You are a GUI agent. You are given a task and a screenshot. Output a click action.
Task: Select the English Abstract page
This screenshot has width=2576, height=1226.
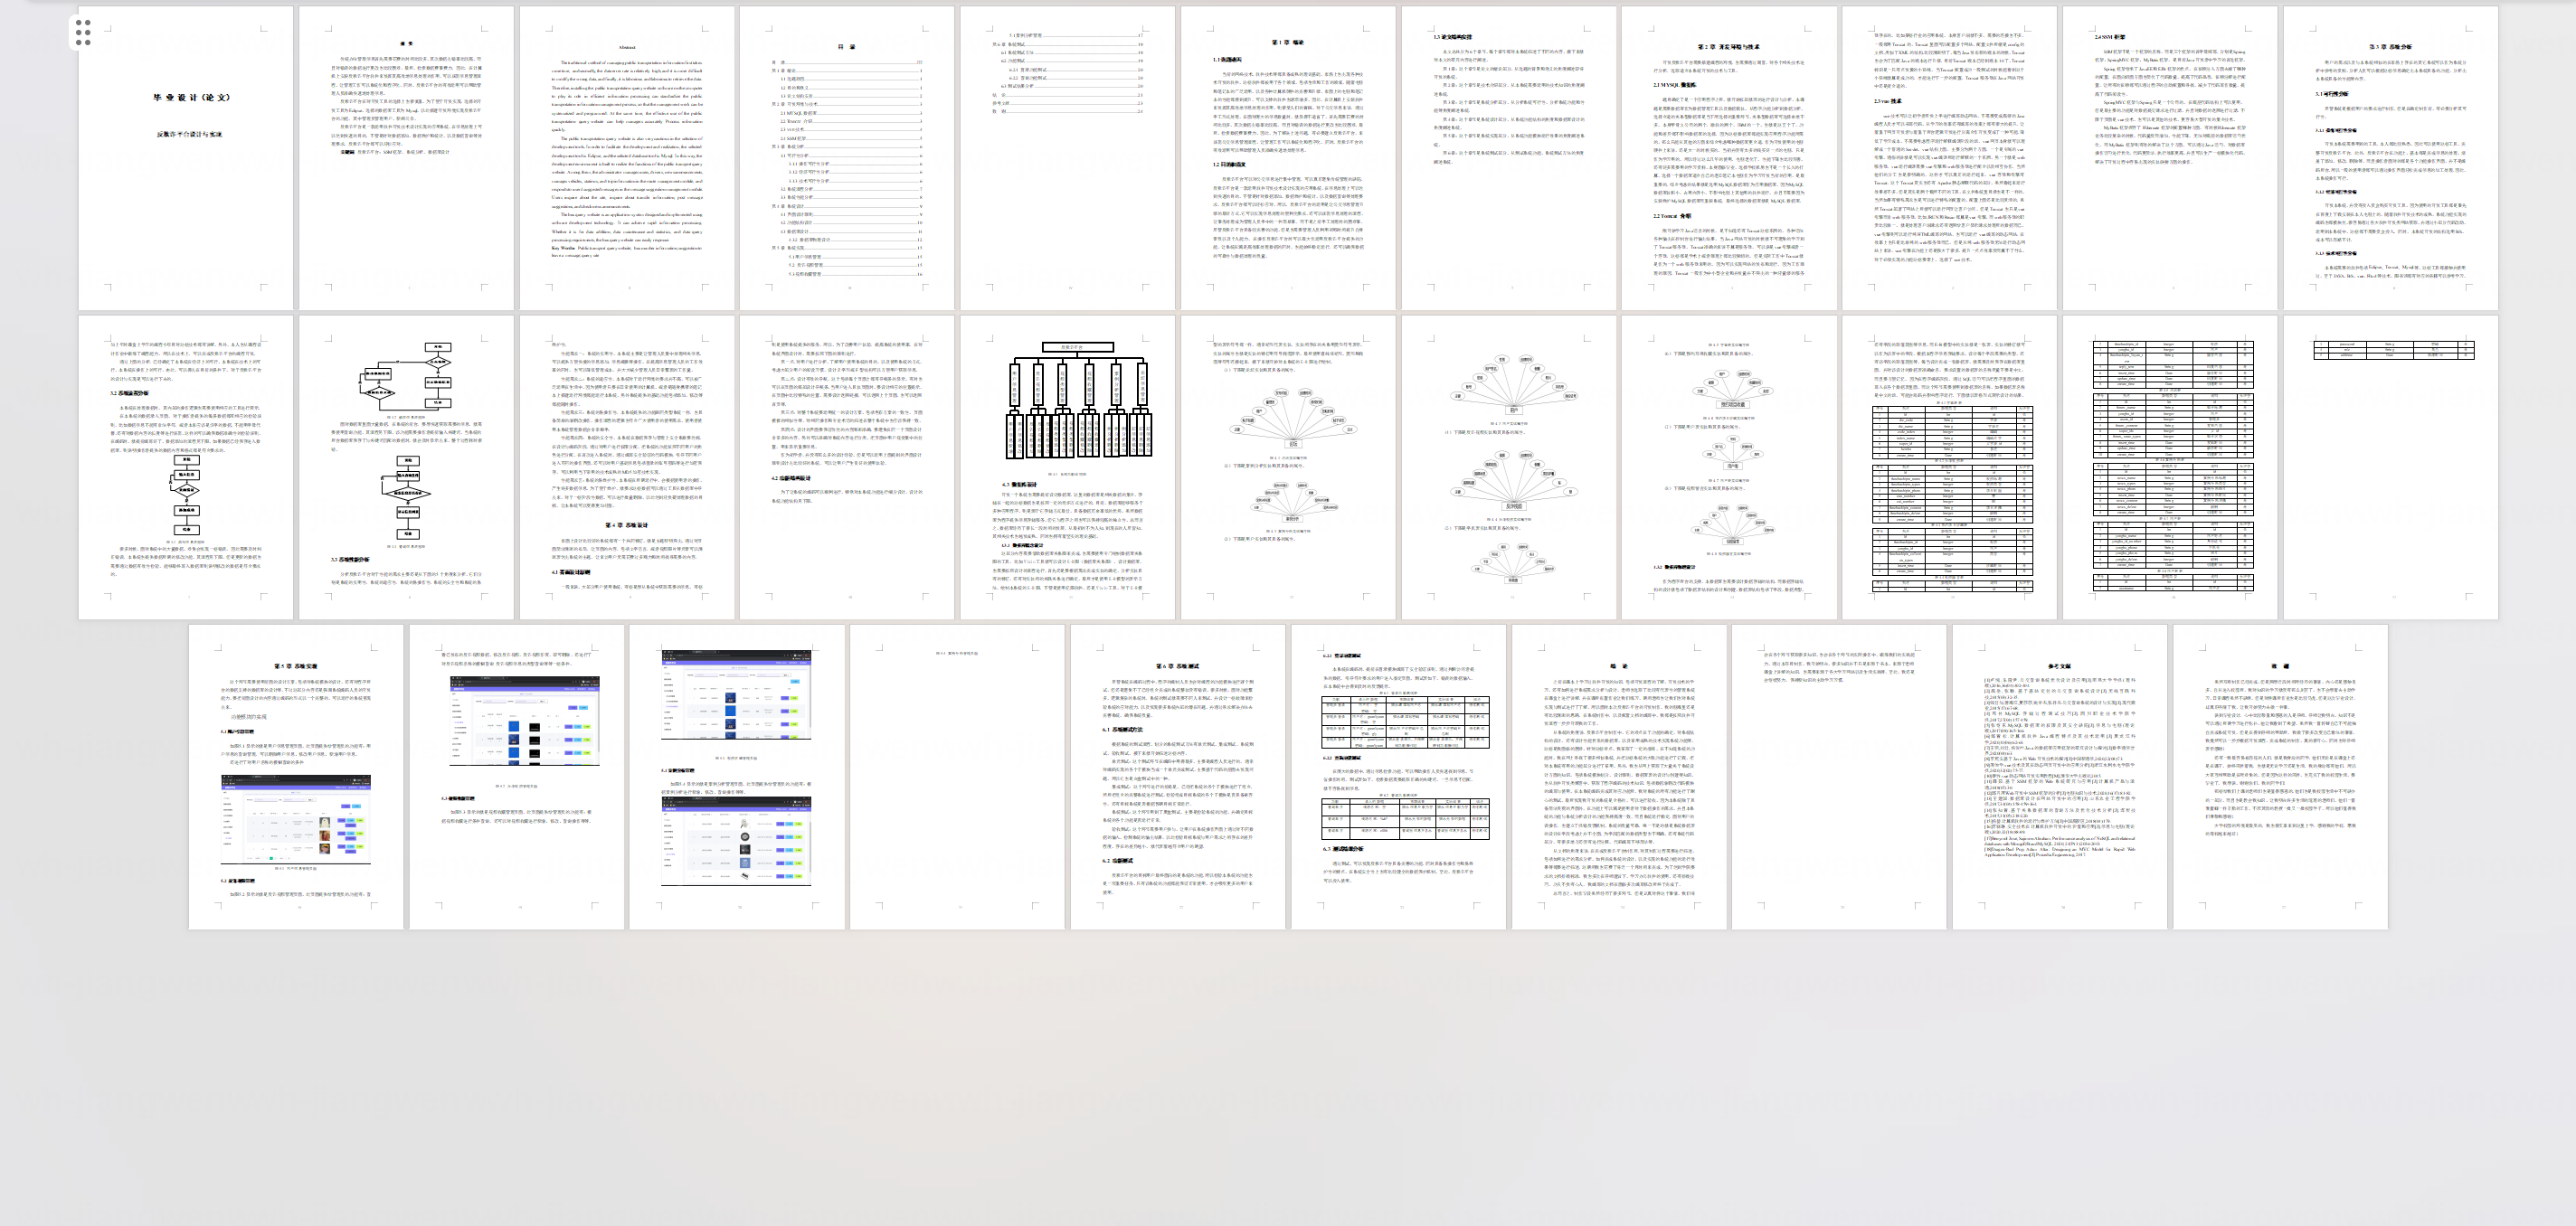[626, 158]
